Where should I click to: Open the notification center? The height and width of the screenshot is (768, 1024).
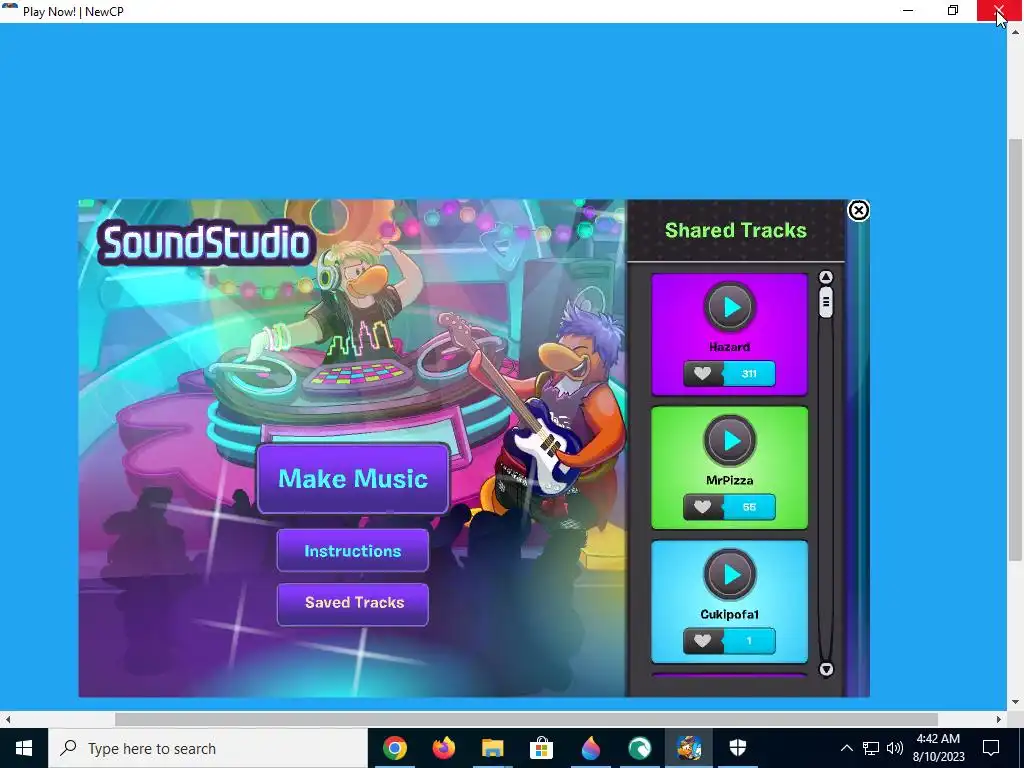pyautogui.click(x=991, y=748)
